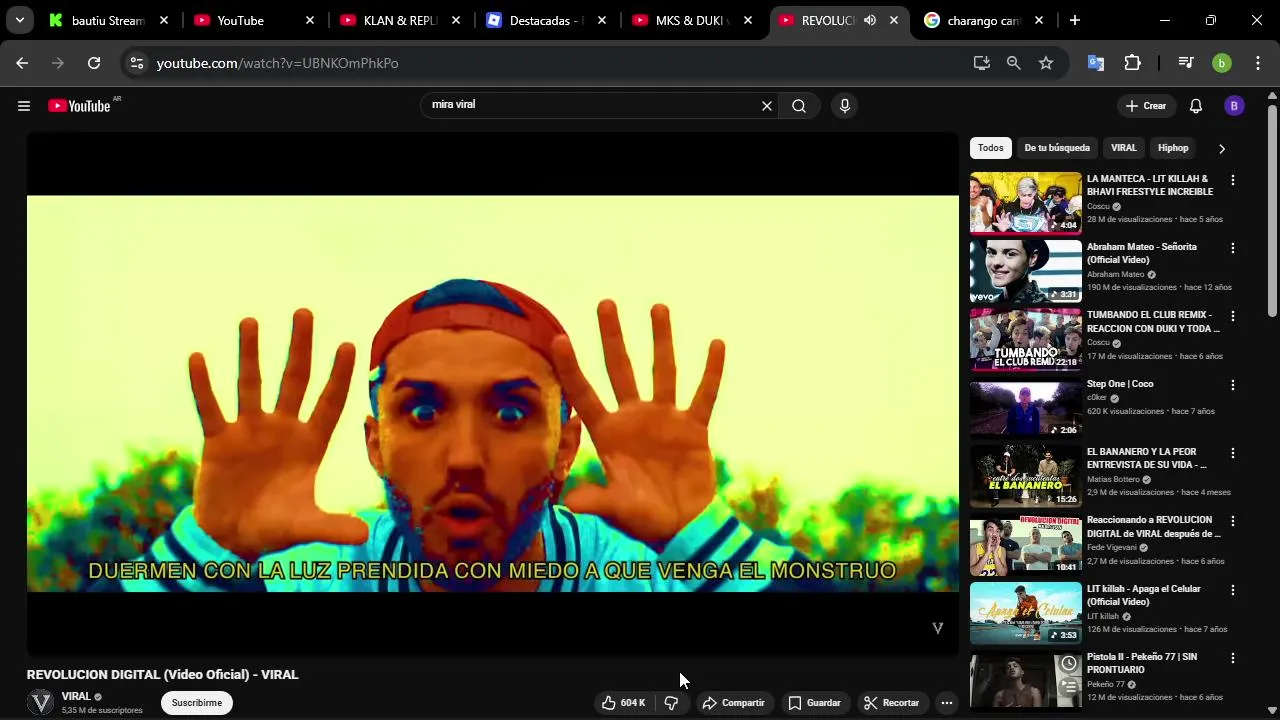The height and width of the screenshot is (720, 1280).
Task: Open options for Pistola II Pekeño 77
Action: click(x=1232, y=658)
